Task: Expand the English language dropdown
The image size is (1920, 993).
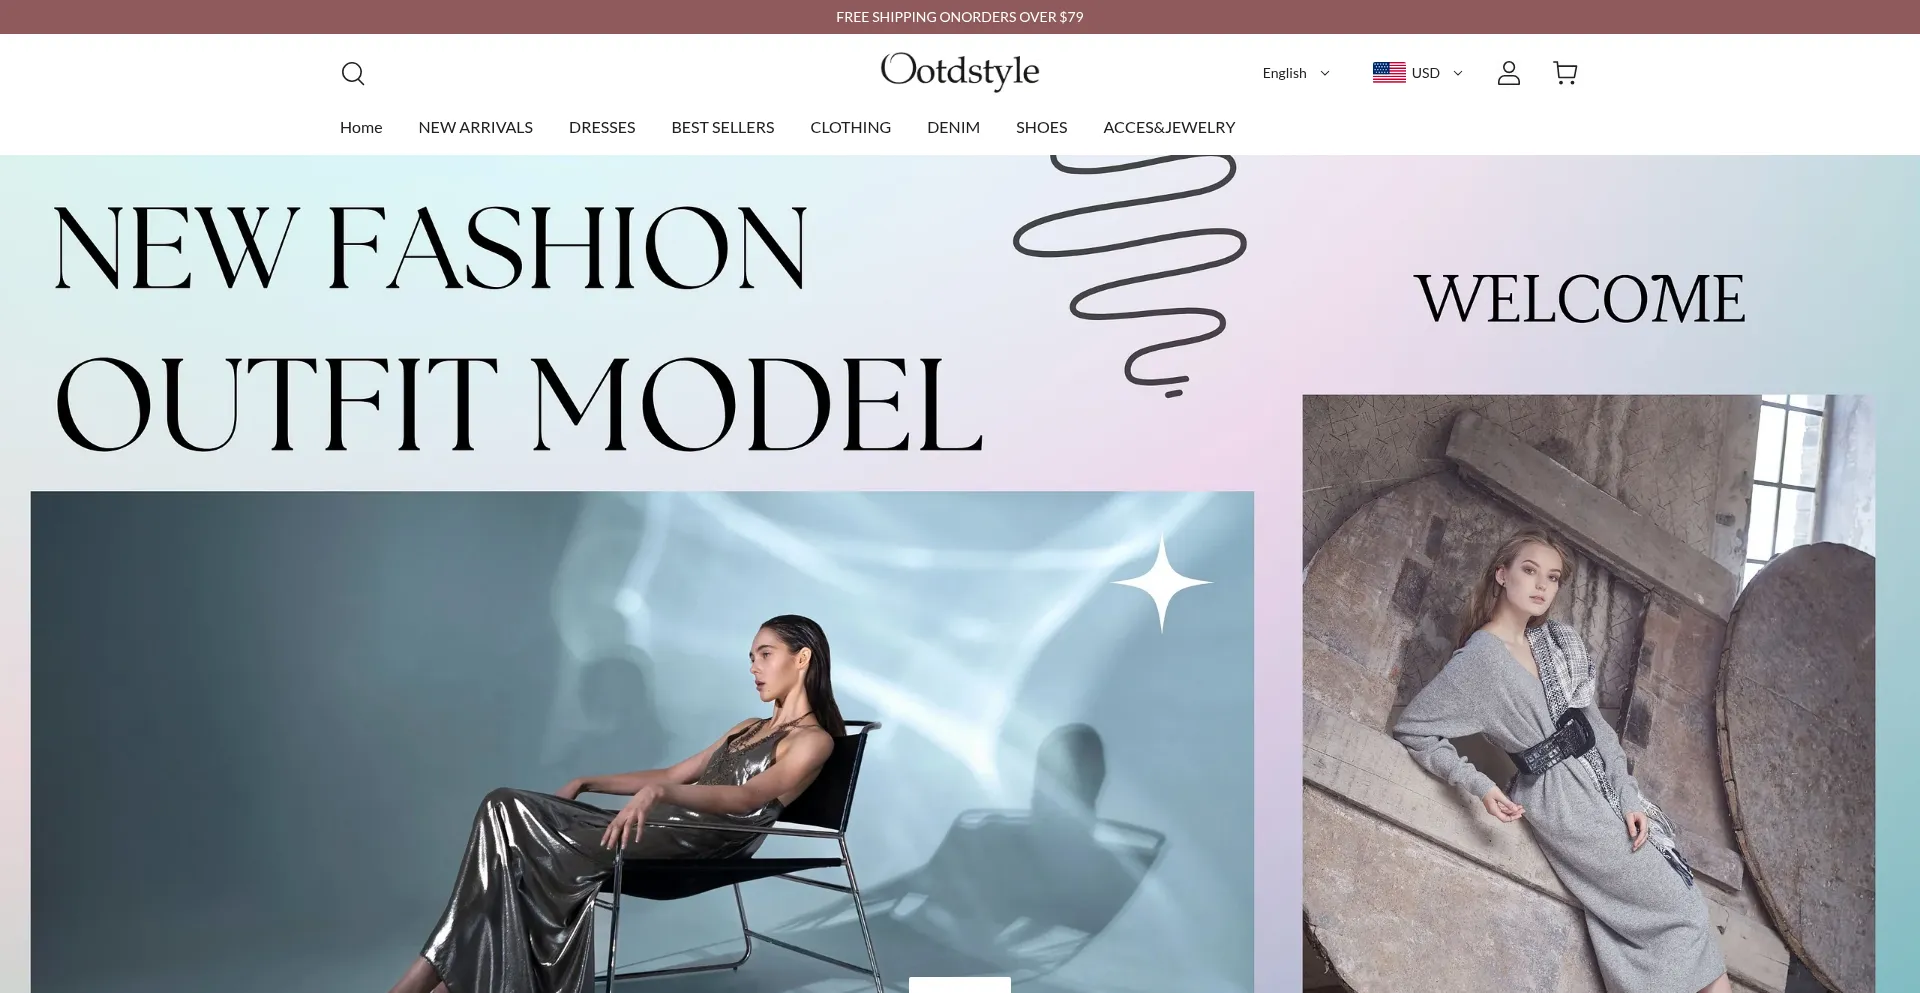Action: point(1296,73)
